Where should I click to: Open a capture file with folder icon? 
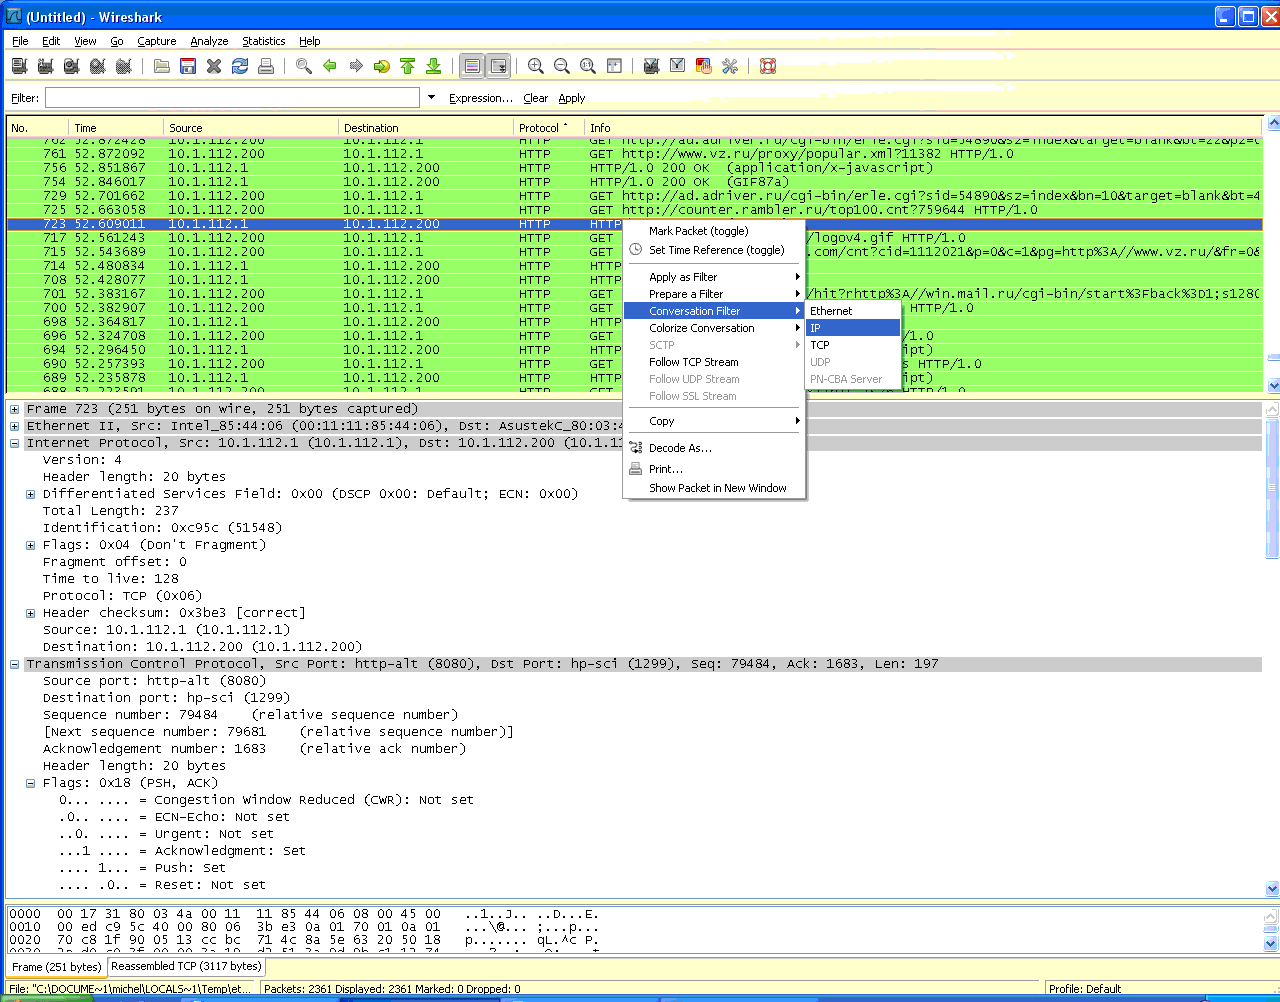(x=161, y=66)
